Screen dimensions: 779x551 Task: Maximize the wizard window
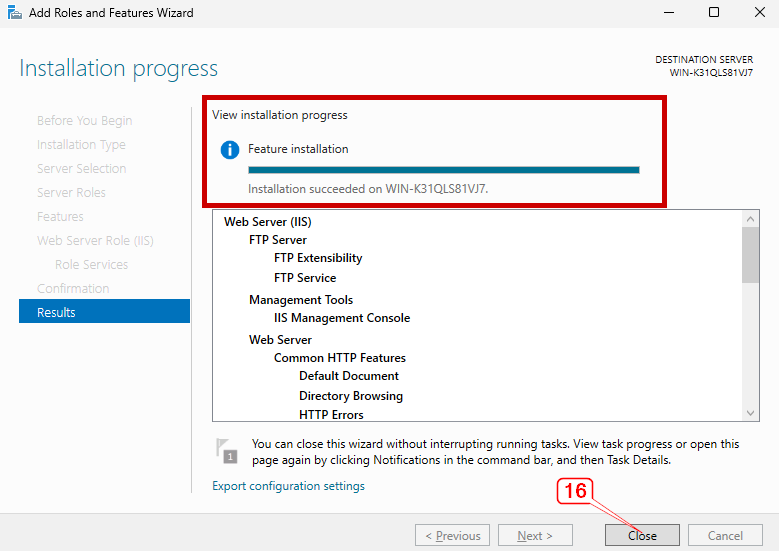point(714,12)
